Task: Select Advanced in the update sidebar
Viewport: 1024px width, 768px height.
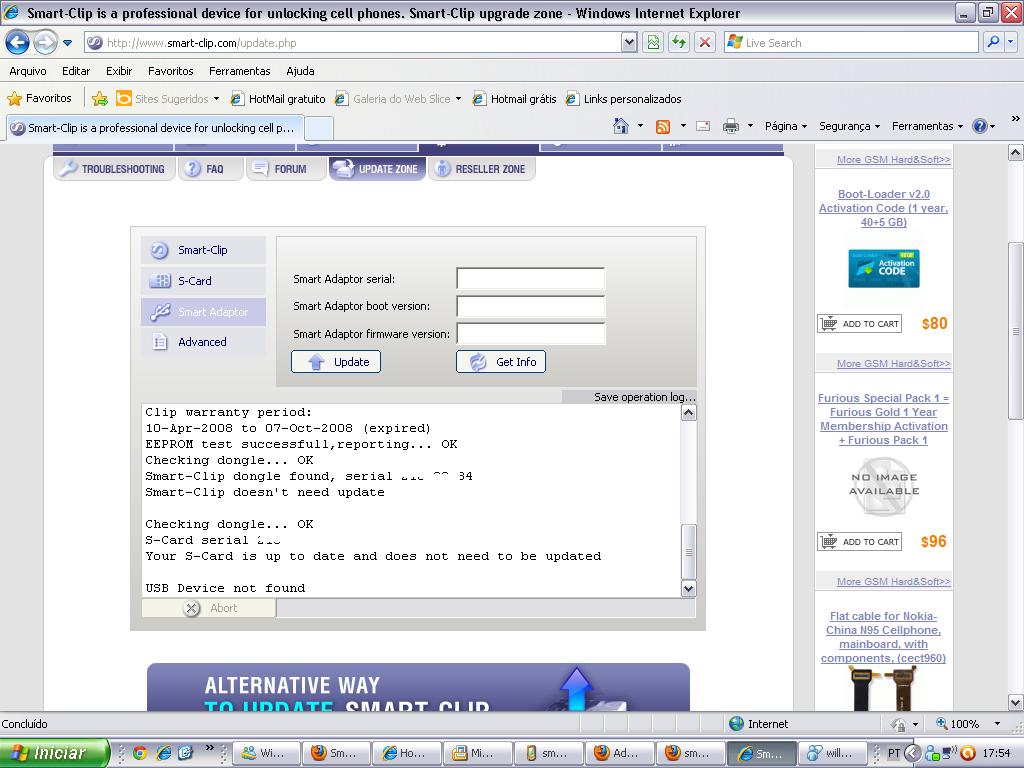Action: coord(203,342)
